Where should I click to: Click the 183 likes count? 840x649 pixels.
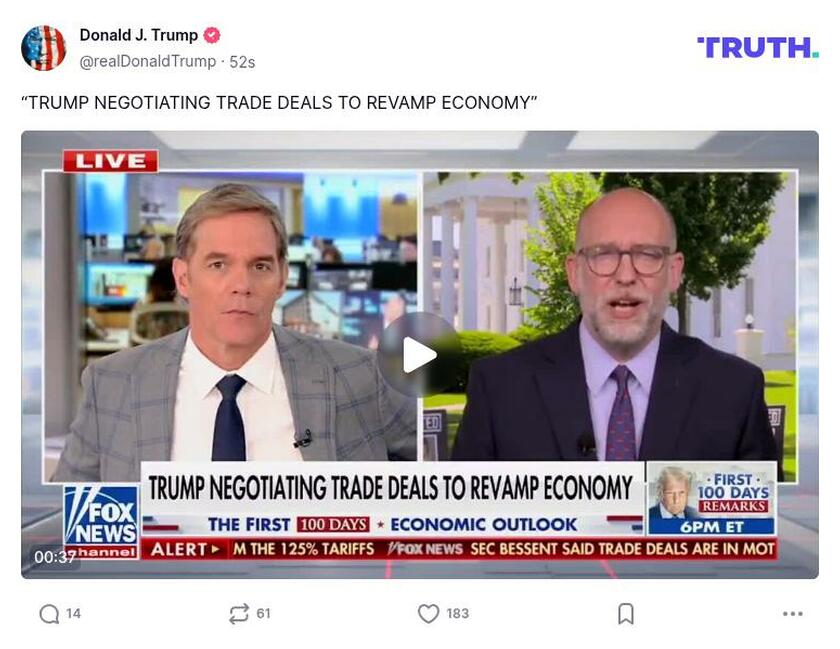[x=457, y=614]
